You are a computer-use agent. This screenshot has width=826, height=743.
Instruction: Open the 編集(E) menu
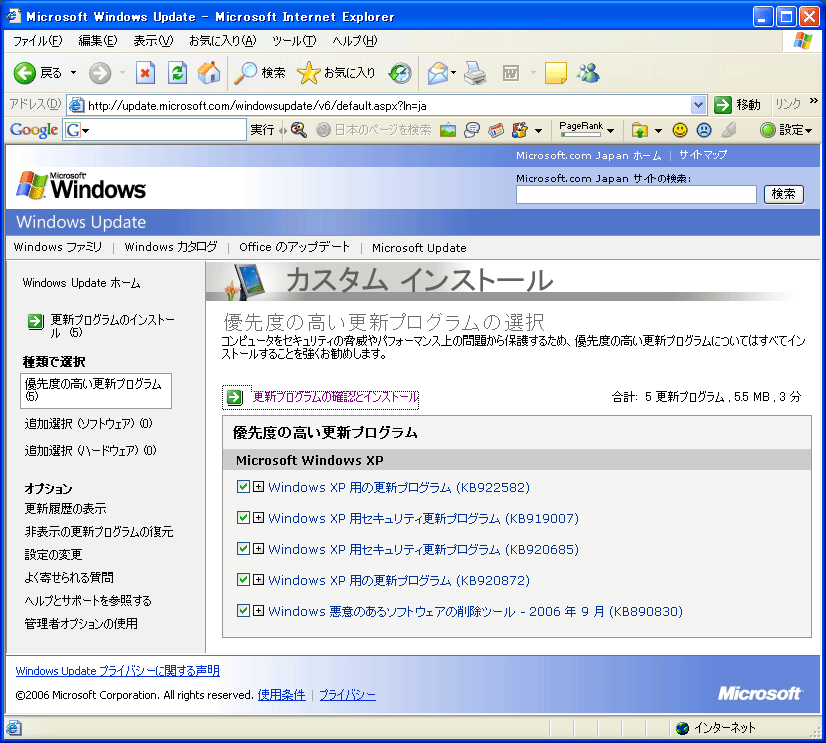click(x=97, y=41)
